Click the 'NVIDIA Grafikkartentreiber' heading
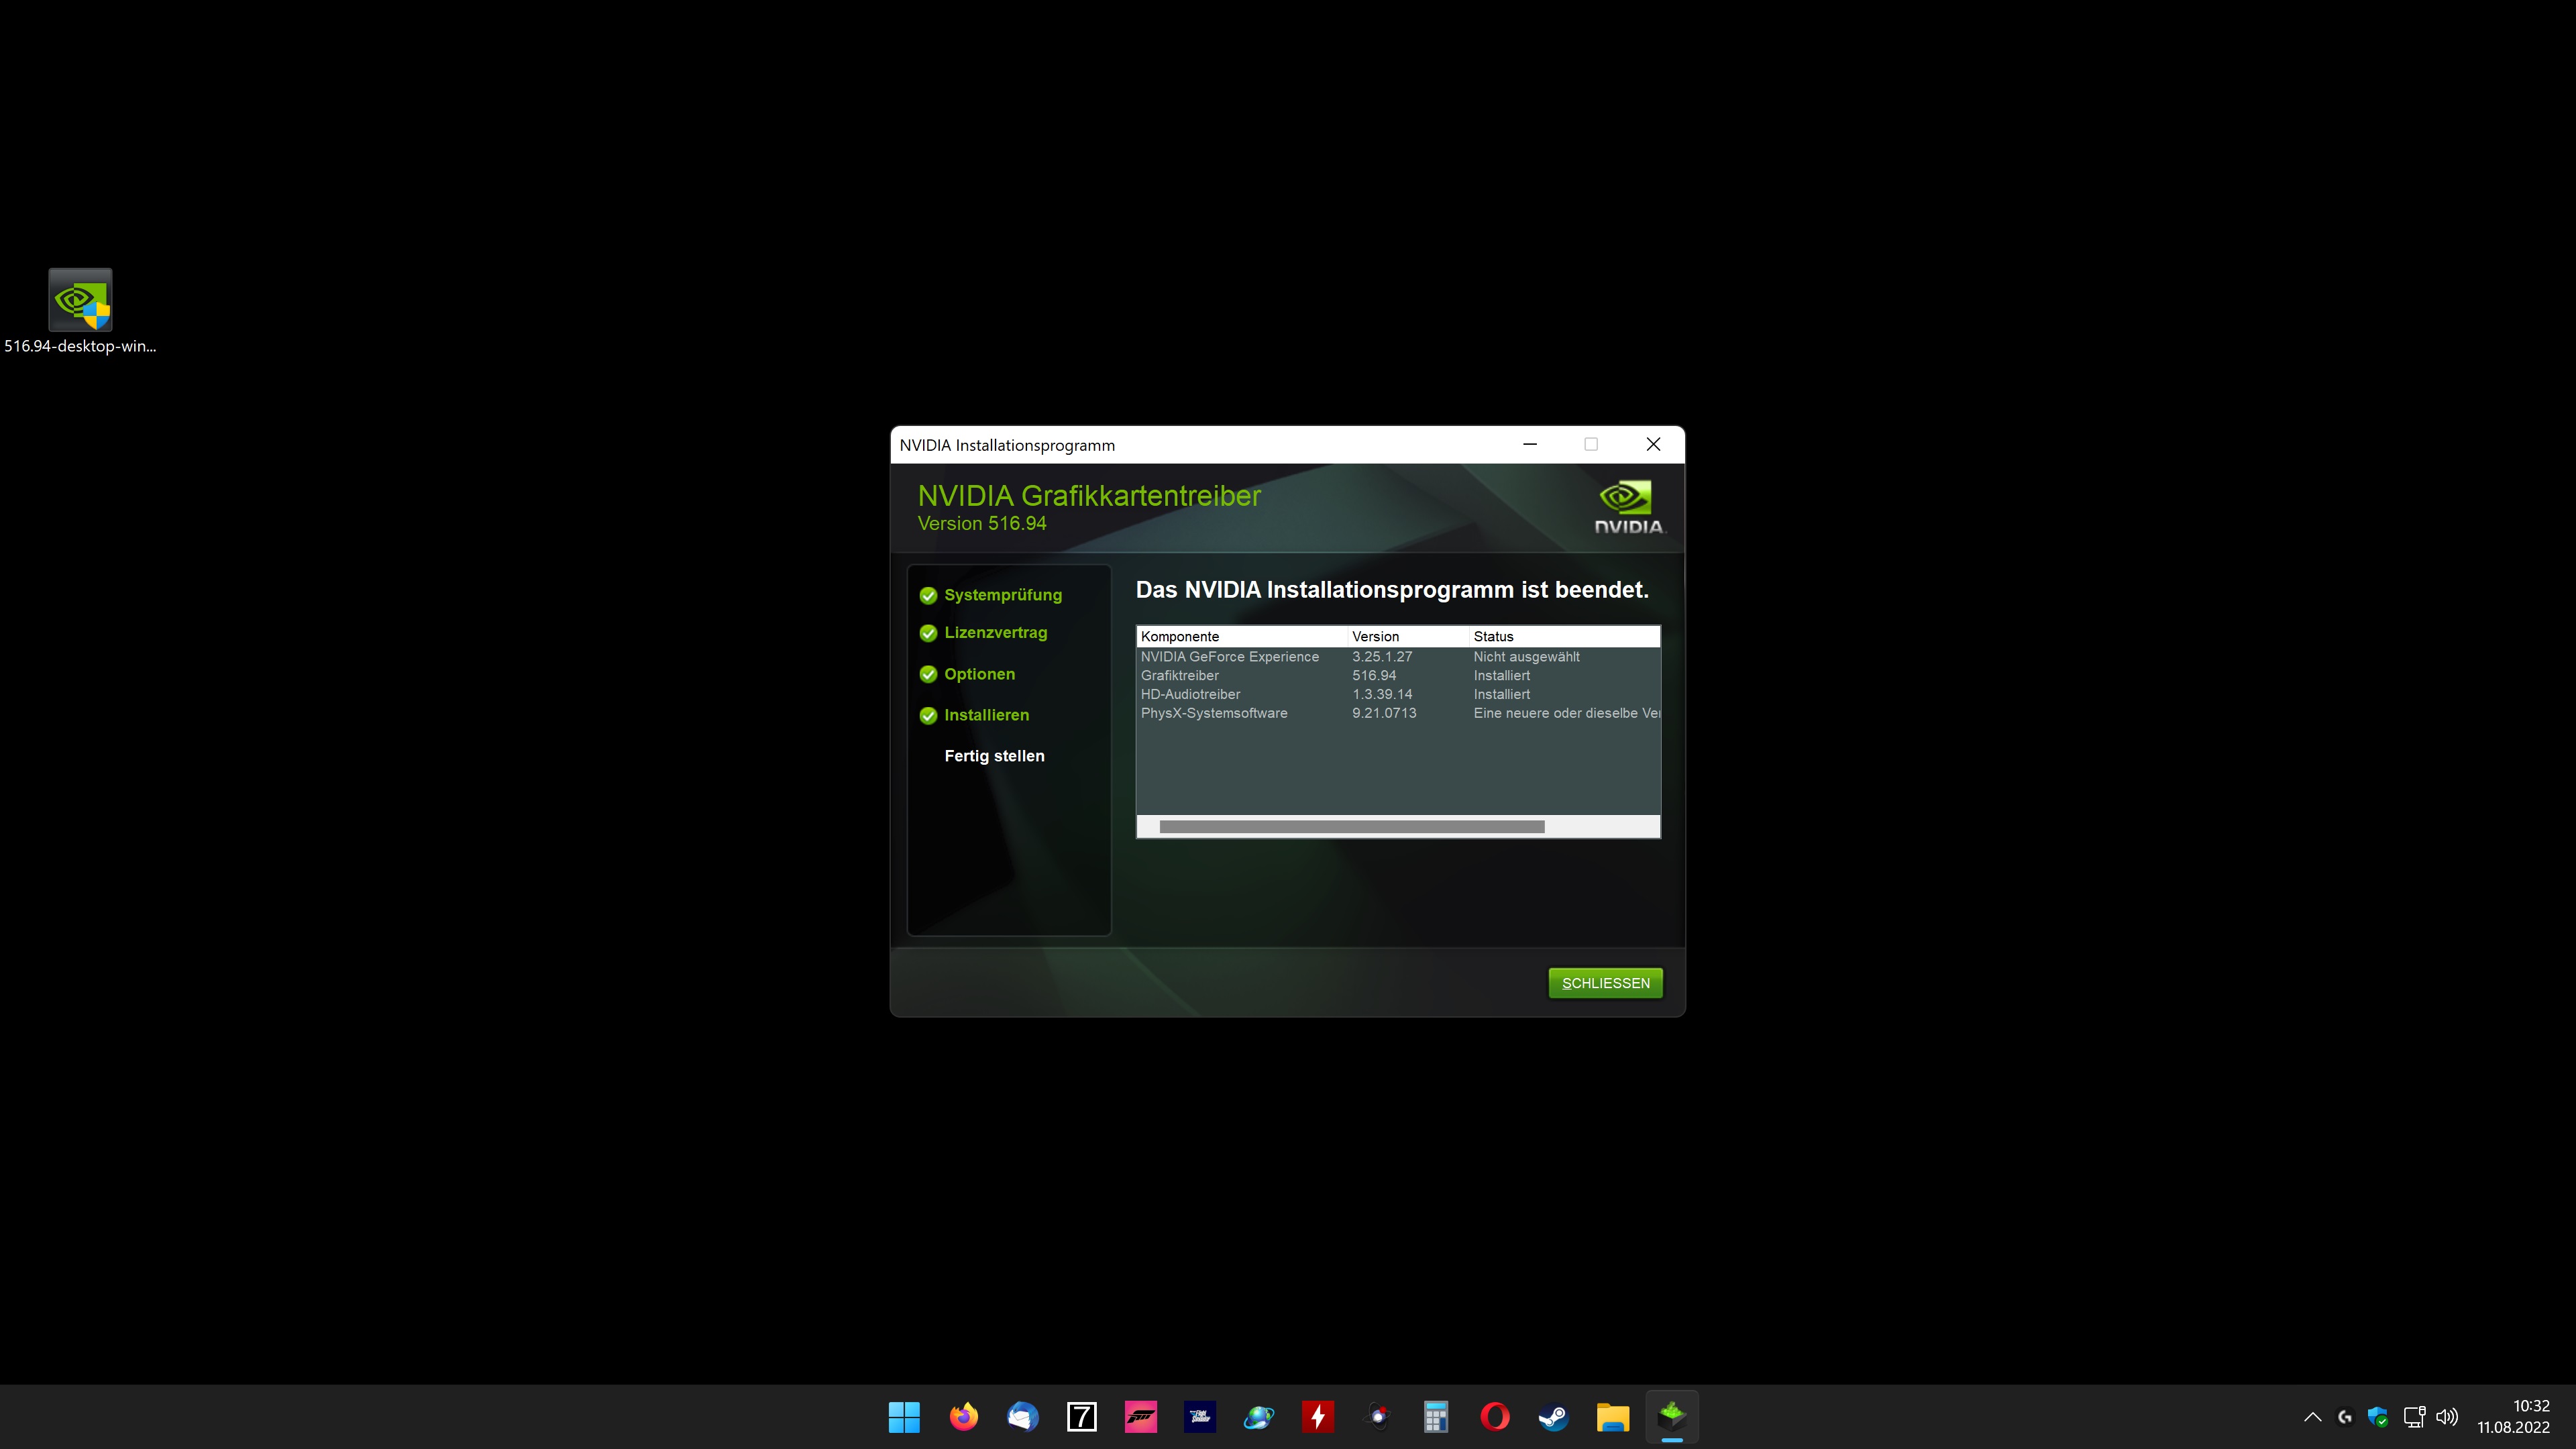Image resolution: width=2576 pixels, height=1449 pixels. tap(1089, 496)
